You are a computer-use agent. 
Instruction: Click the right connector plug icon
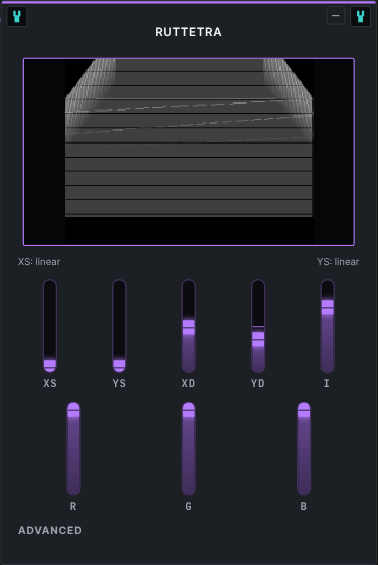(360, 17)
